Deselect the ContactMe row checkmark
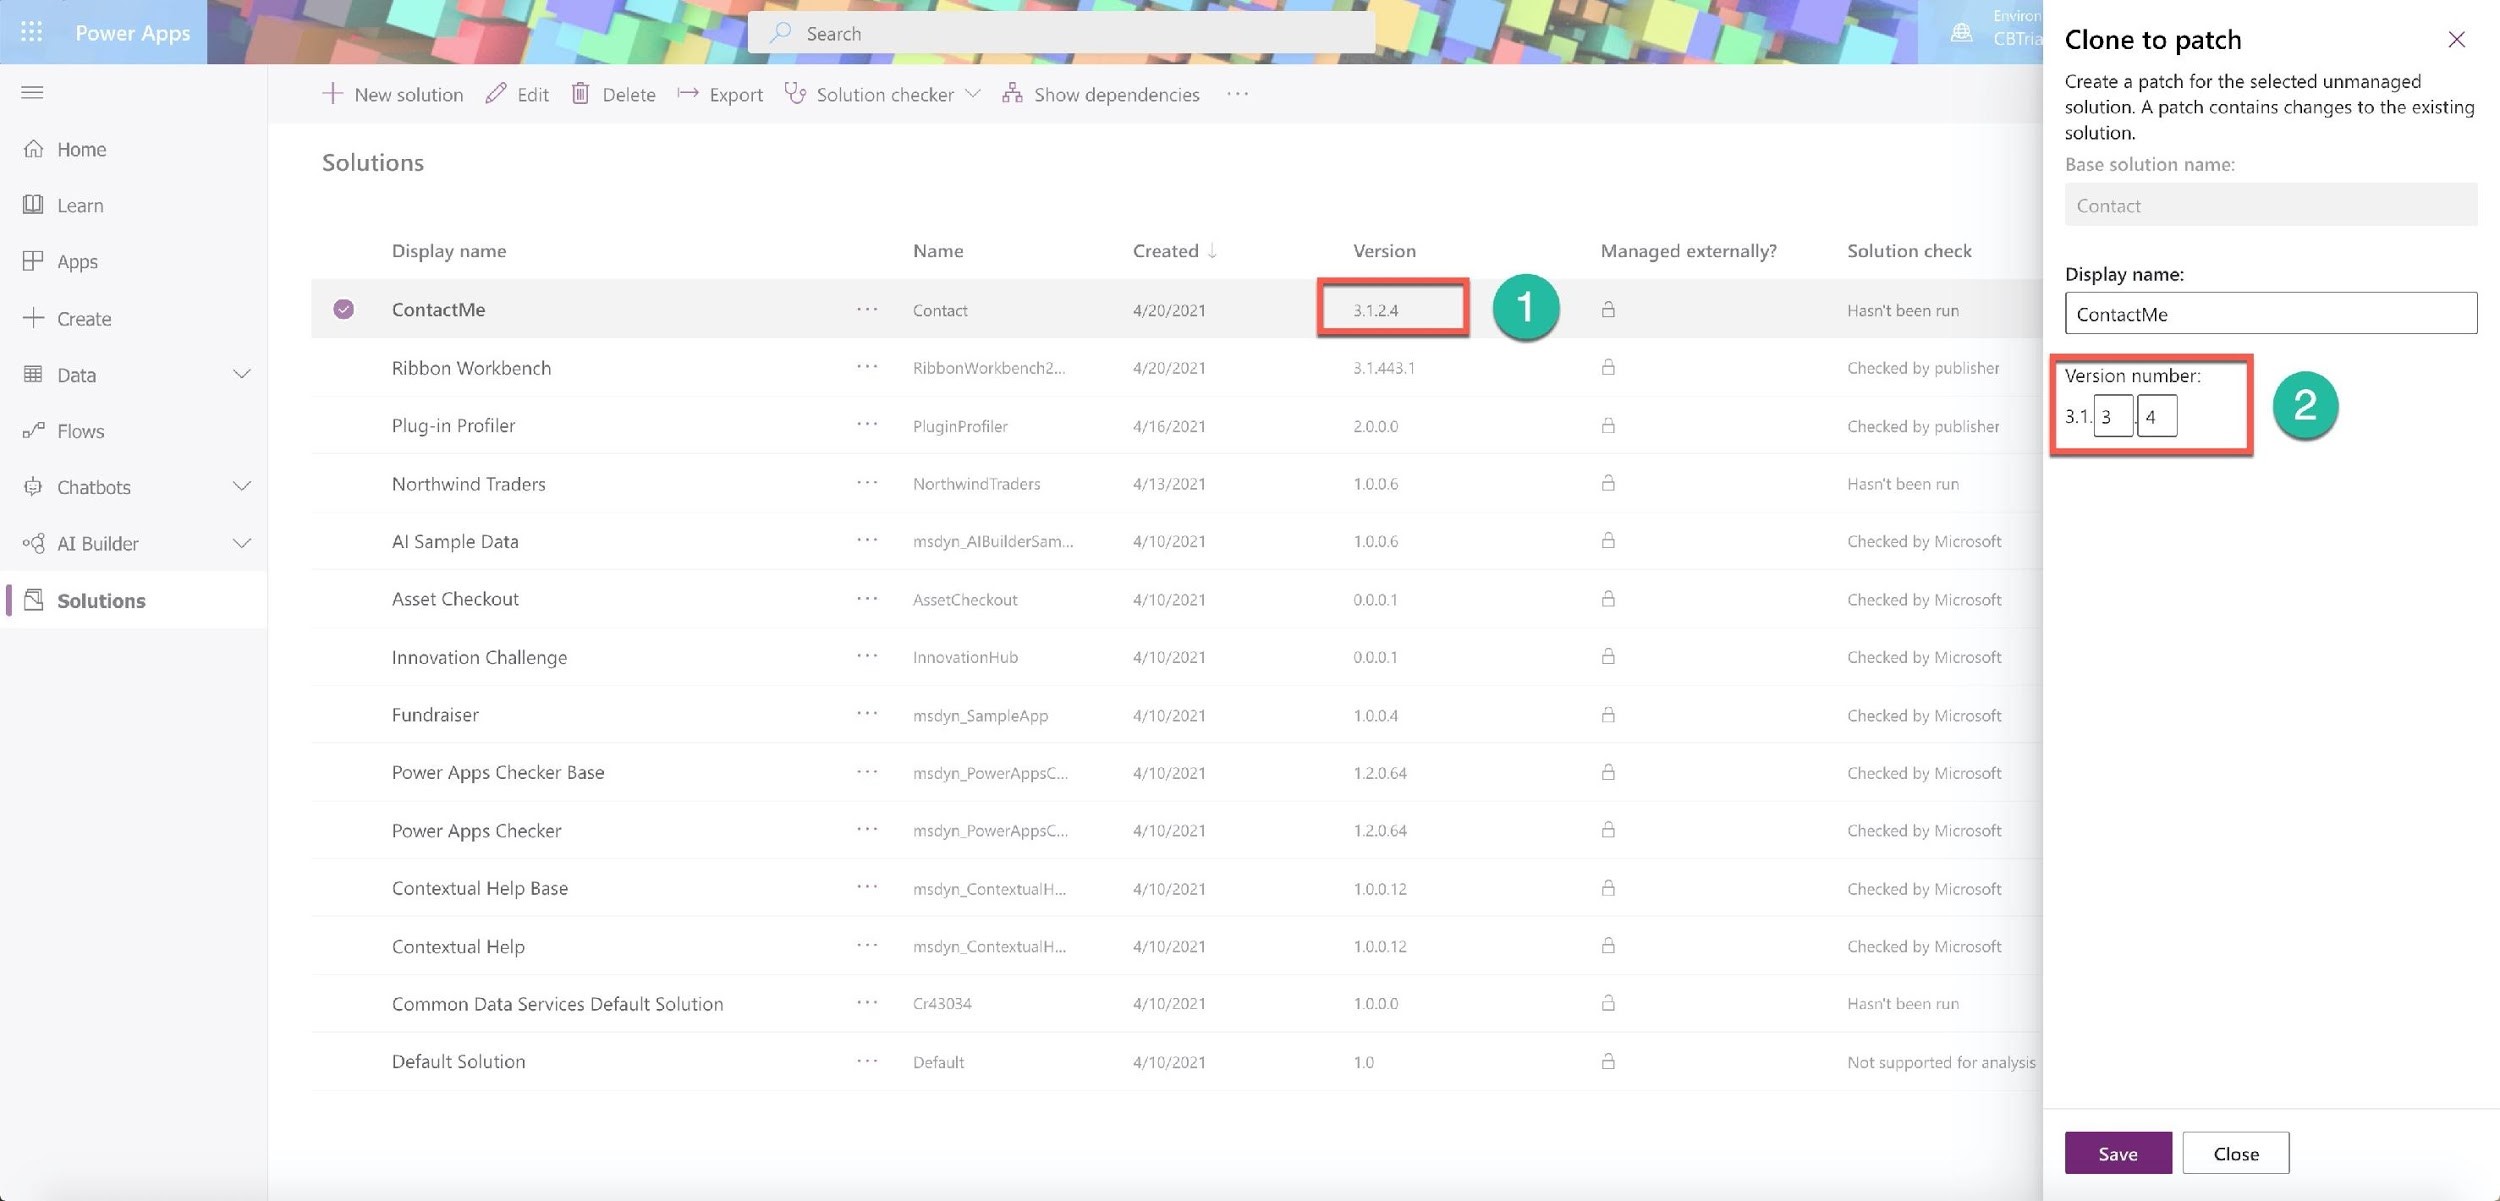This screenshot has height=1201, width=2500. [x=343, y=309]
